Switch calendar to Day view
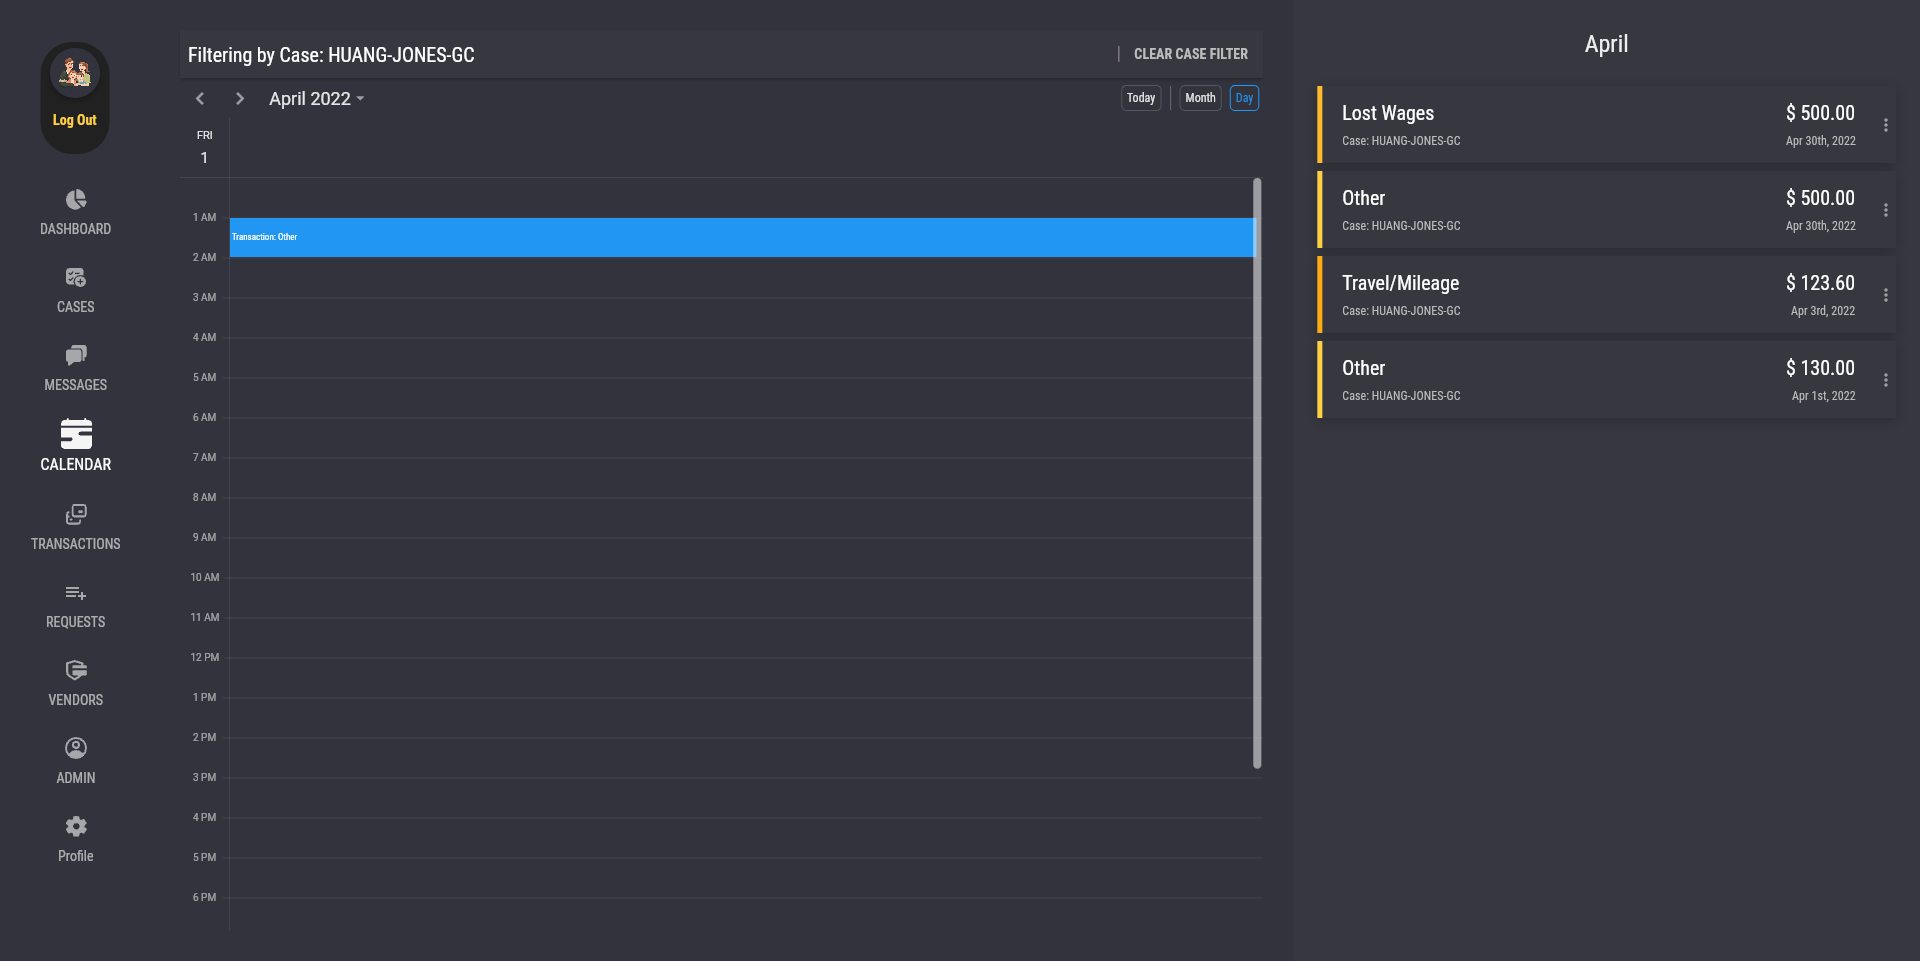This screenshot has height=961, width=1920. 1244,98
